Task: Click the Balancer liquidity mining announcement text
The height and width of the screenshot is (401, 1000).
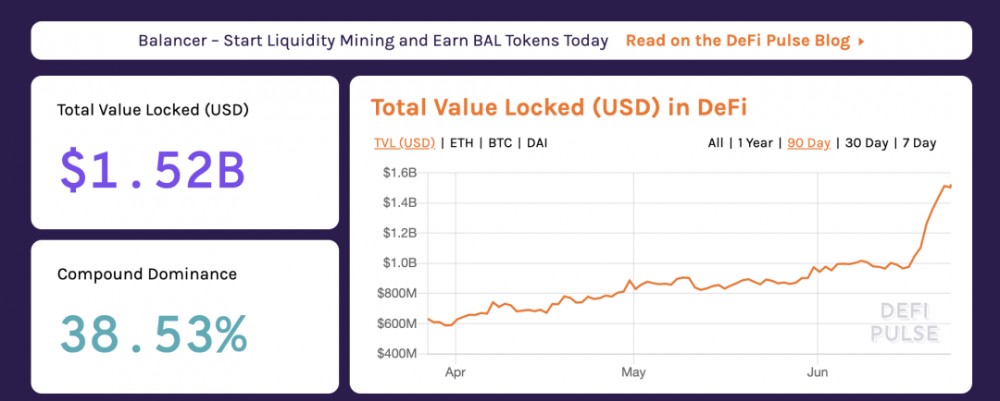Action: [373, 41]
